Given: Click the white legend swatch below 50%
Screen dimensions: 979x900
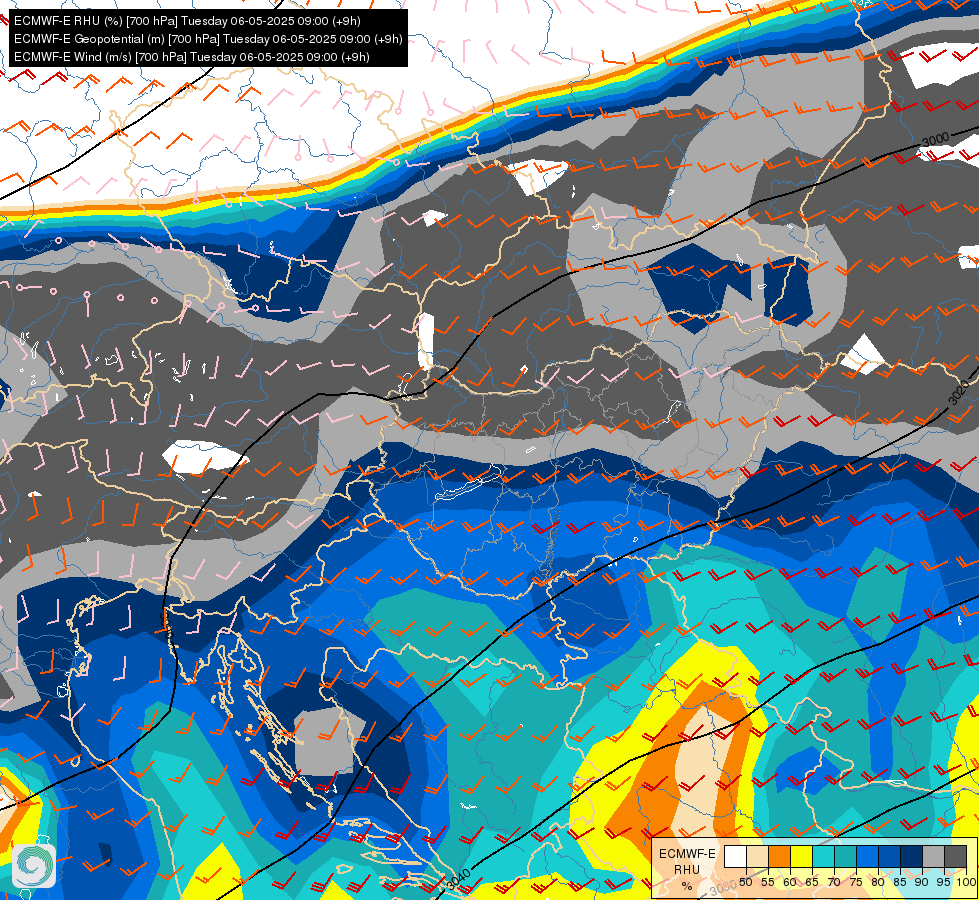Looking at the screenshot, I should coord(735,856).
